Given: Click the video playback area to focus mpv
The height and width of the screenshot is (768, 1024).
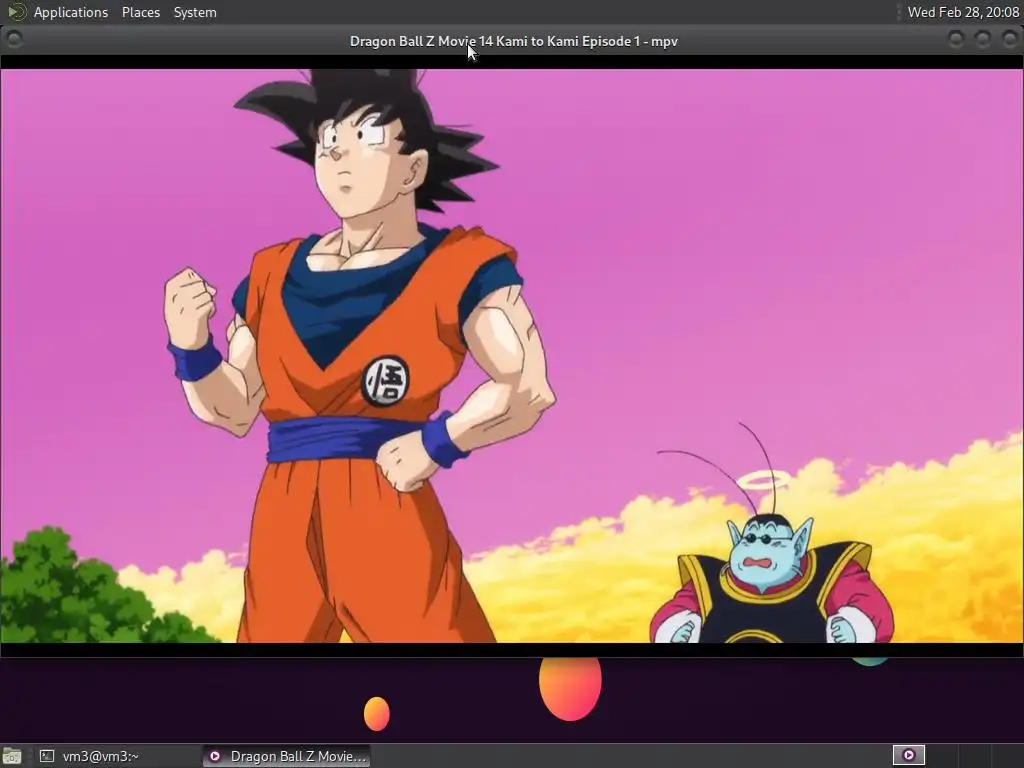Looking at the screenshot, I should coord(512,356).
